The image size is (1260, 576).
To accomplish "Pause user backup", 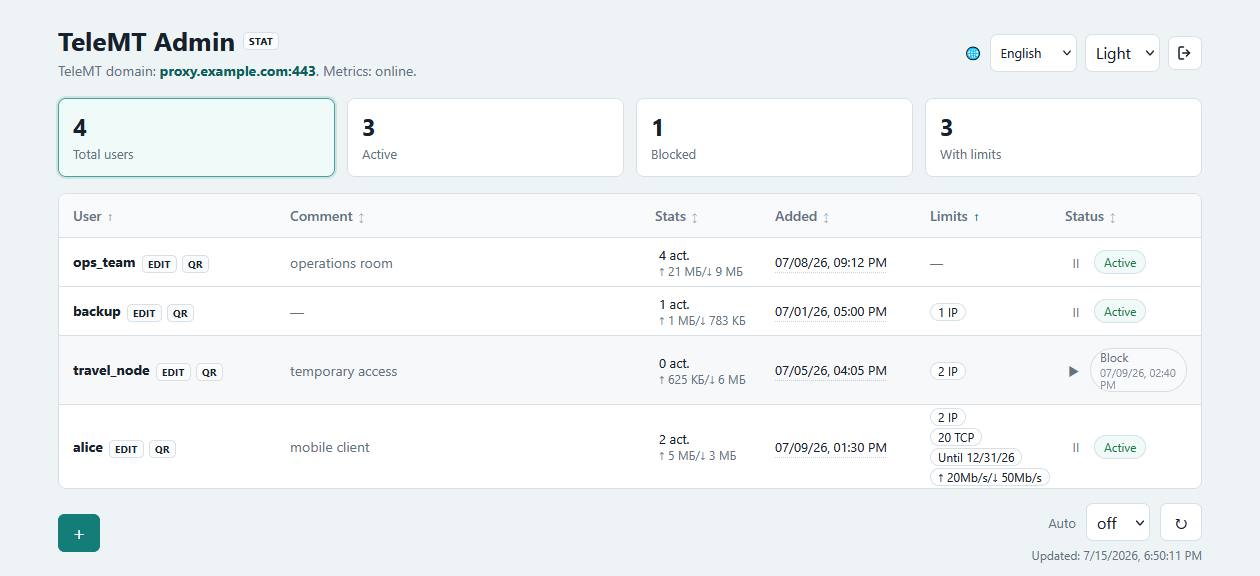I will click(x=1076, y=312).
